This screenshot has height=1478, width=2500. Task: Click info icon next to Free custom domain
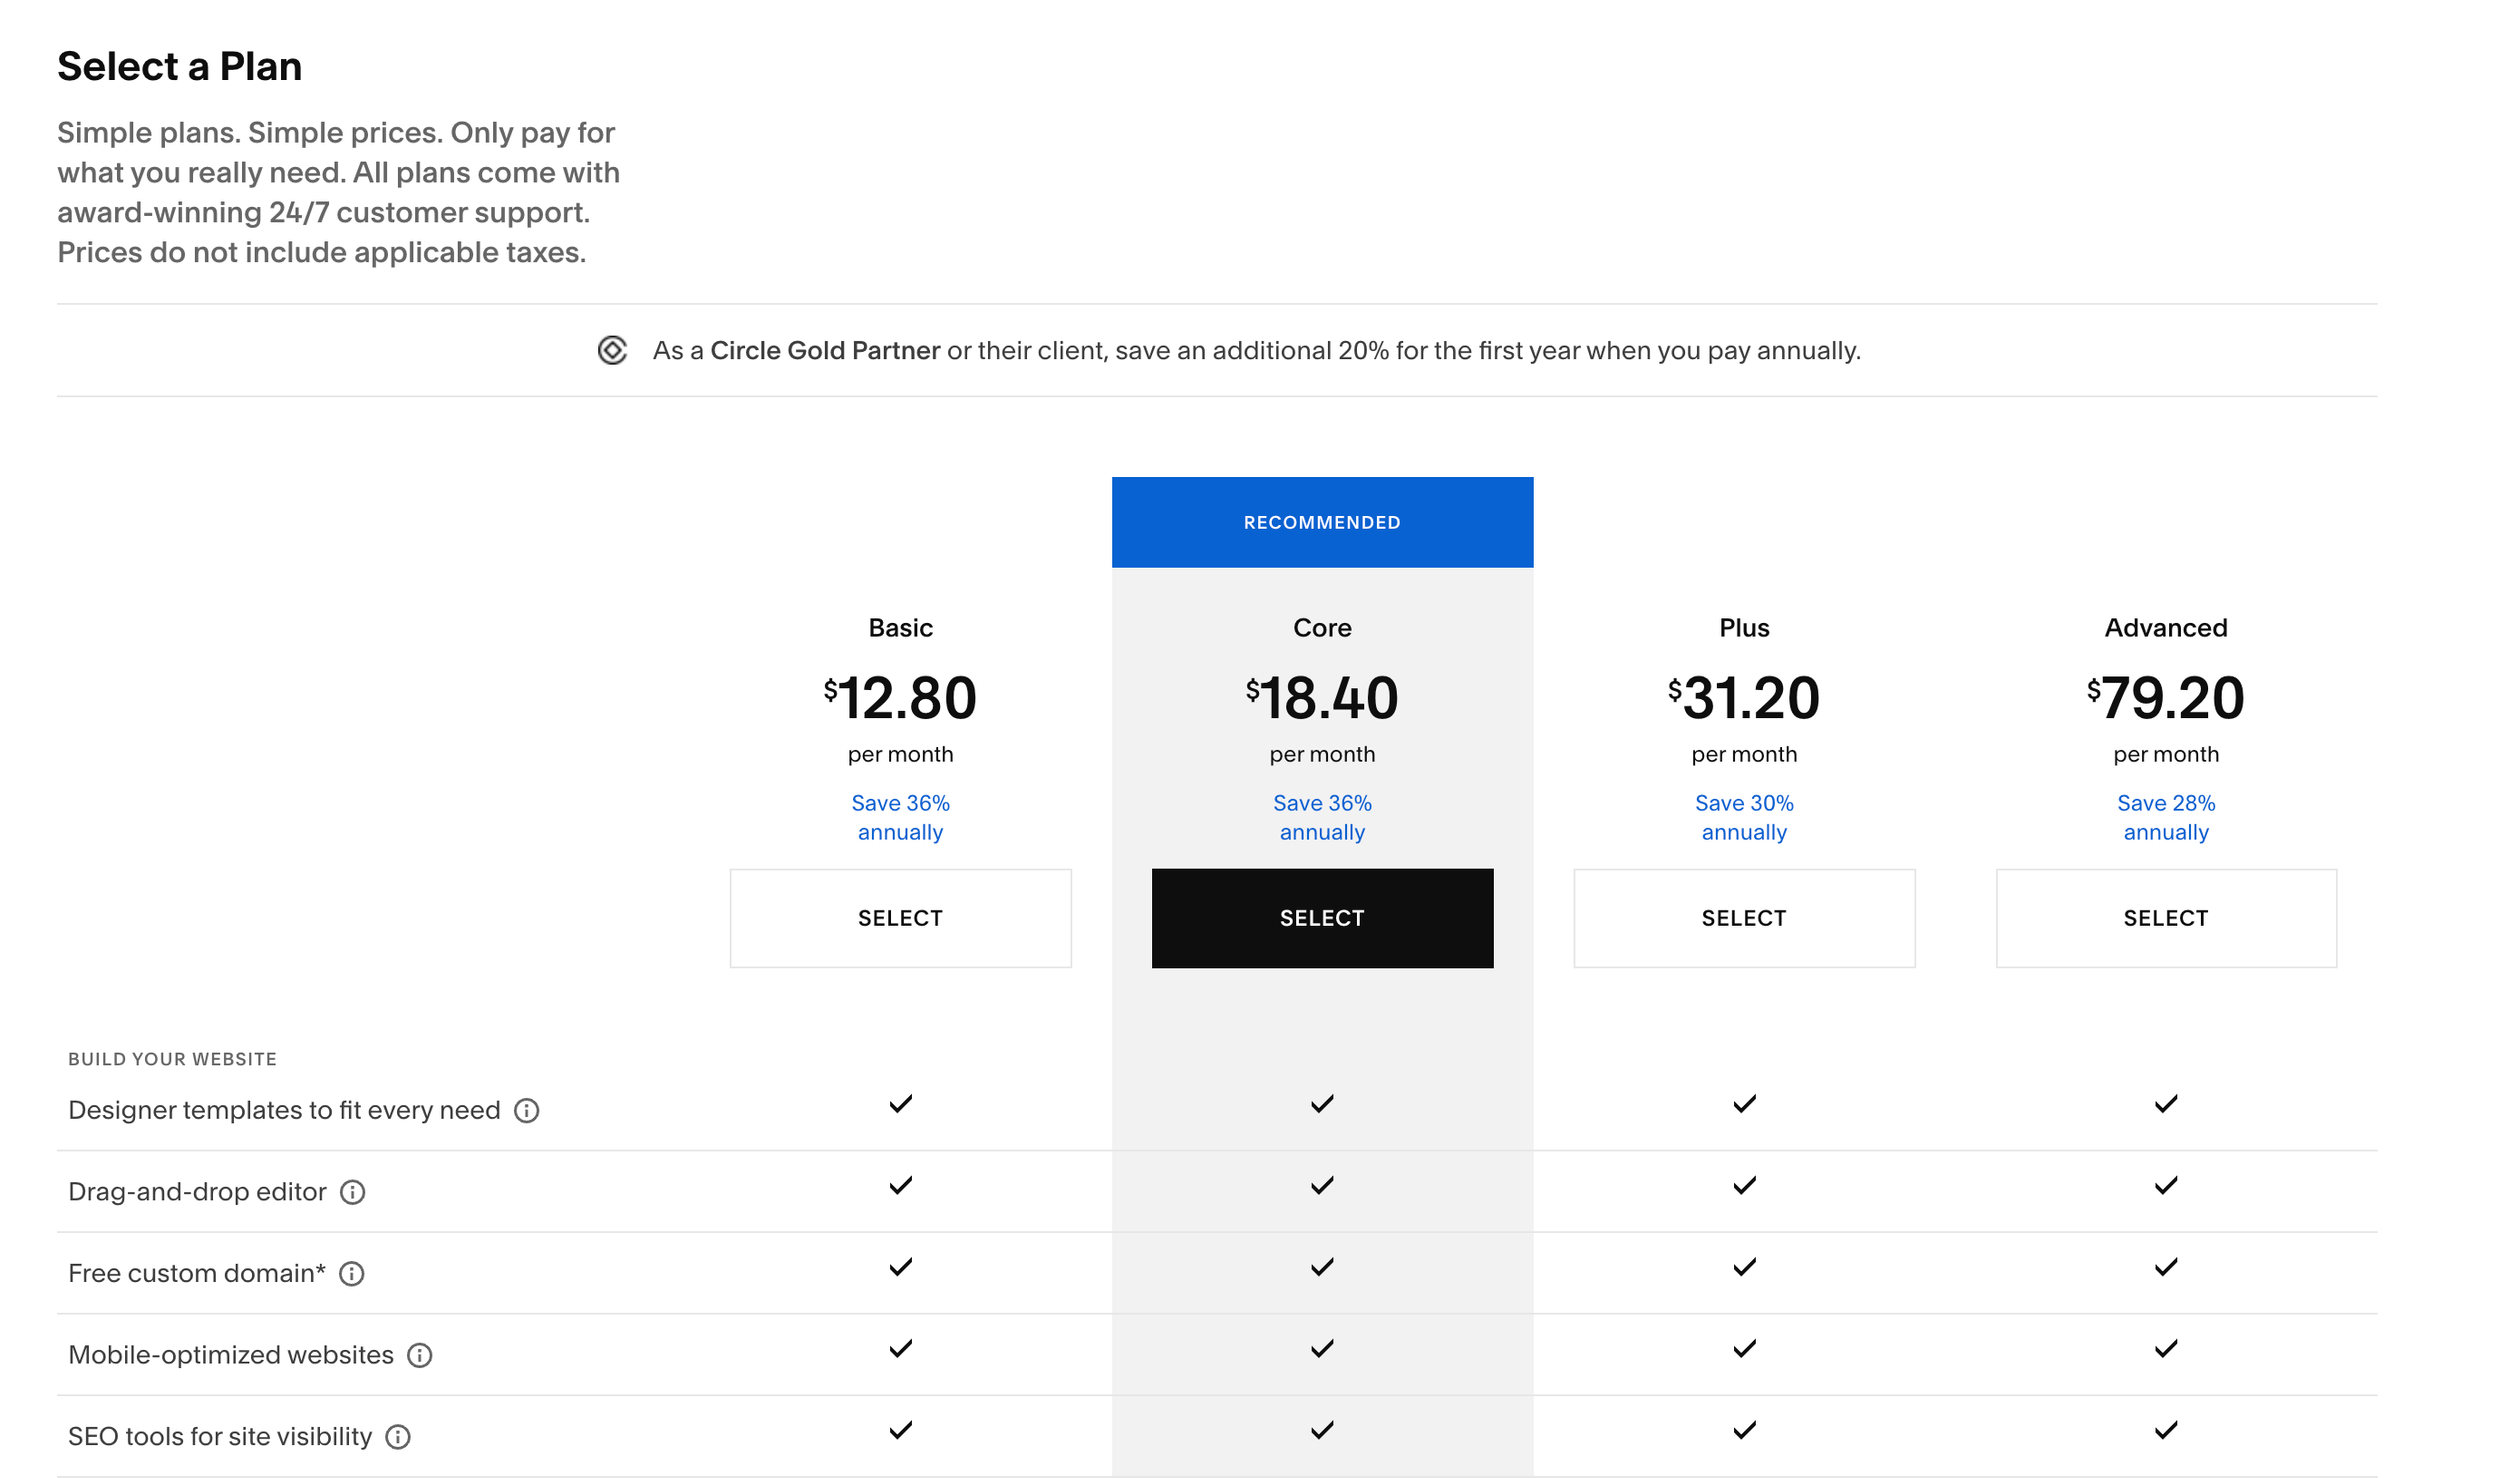[351, 1274]
